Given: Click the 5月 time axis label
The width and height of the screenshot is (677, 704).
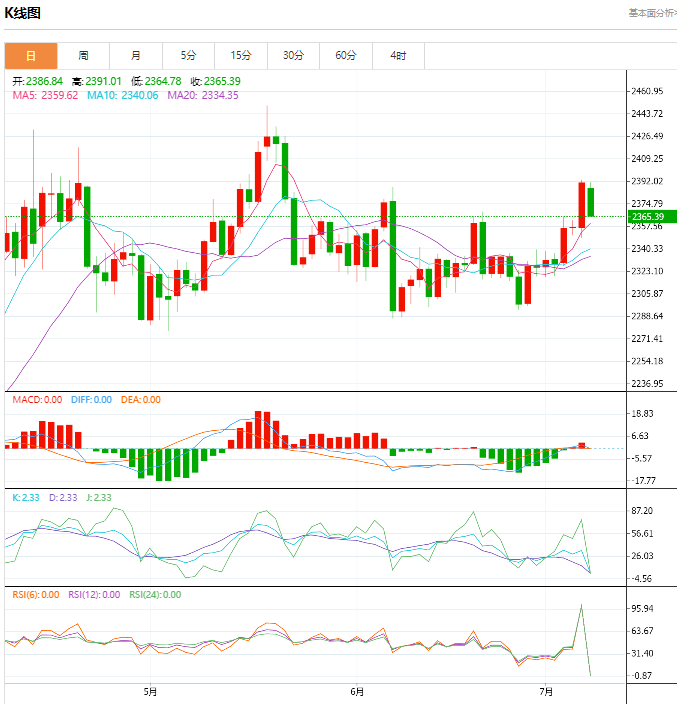Looking at the screenshot, I should tap(150, 692).
